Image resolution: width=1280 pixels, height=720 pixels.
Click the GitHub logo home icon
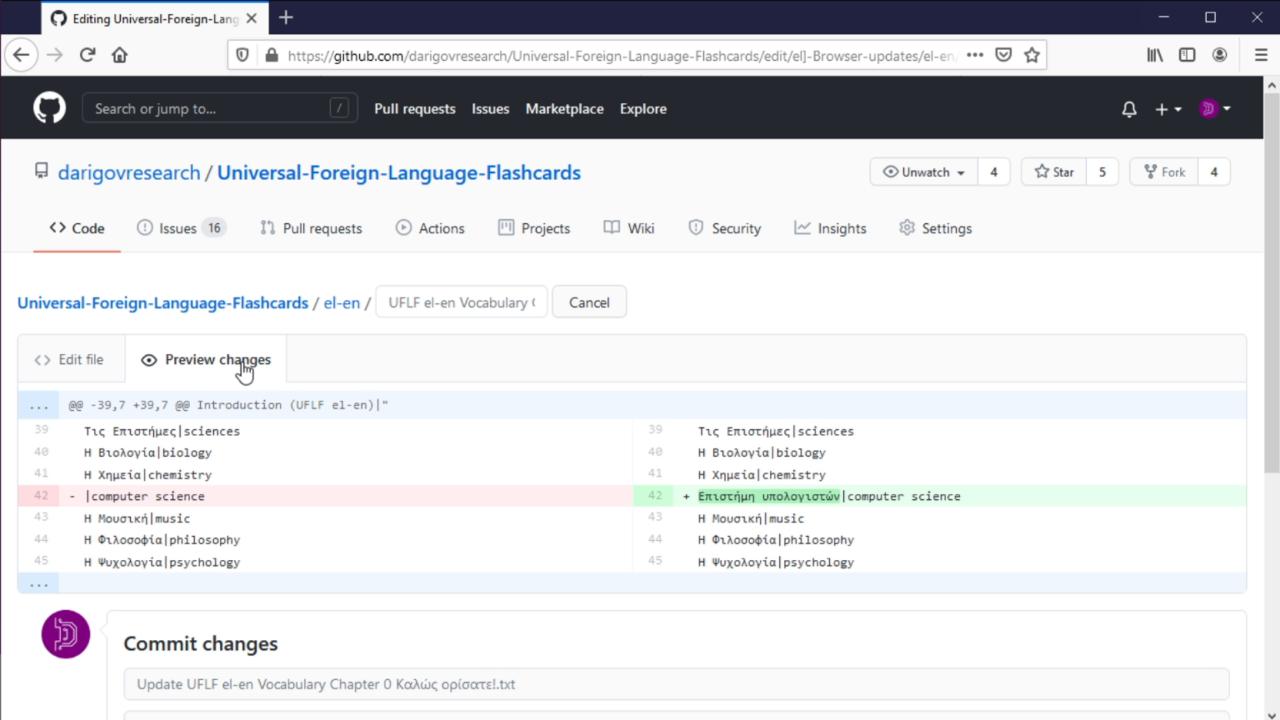pos(49,108)
